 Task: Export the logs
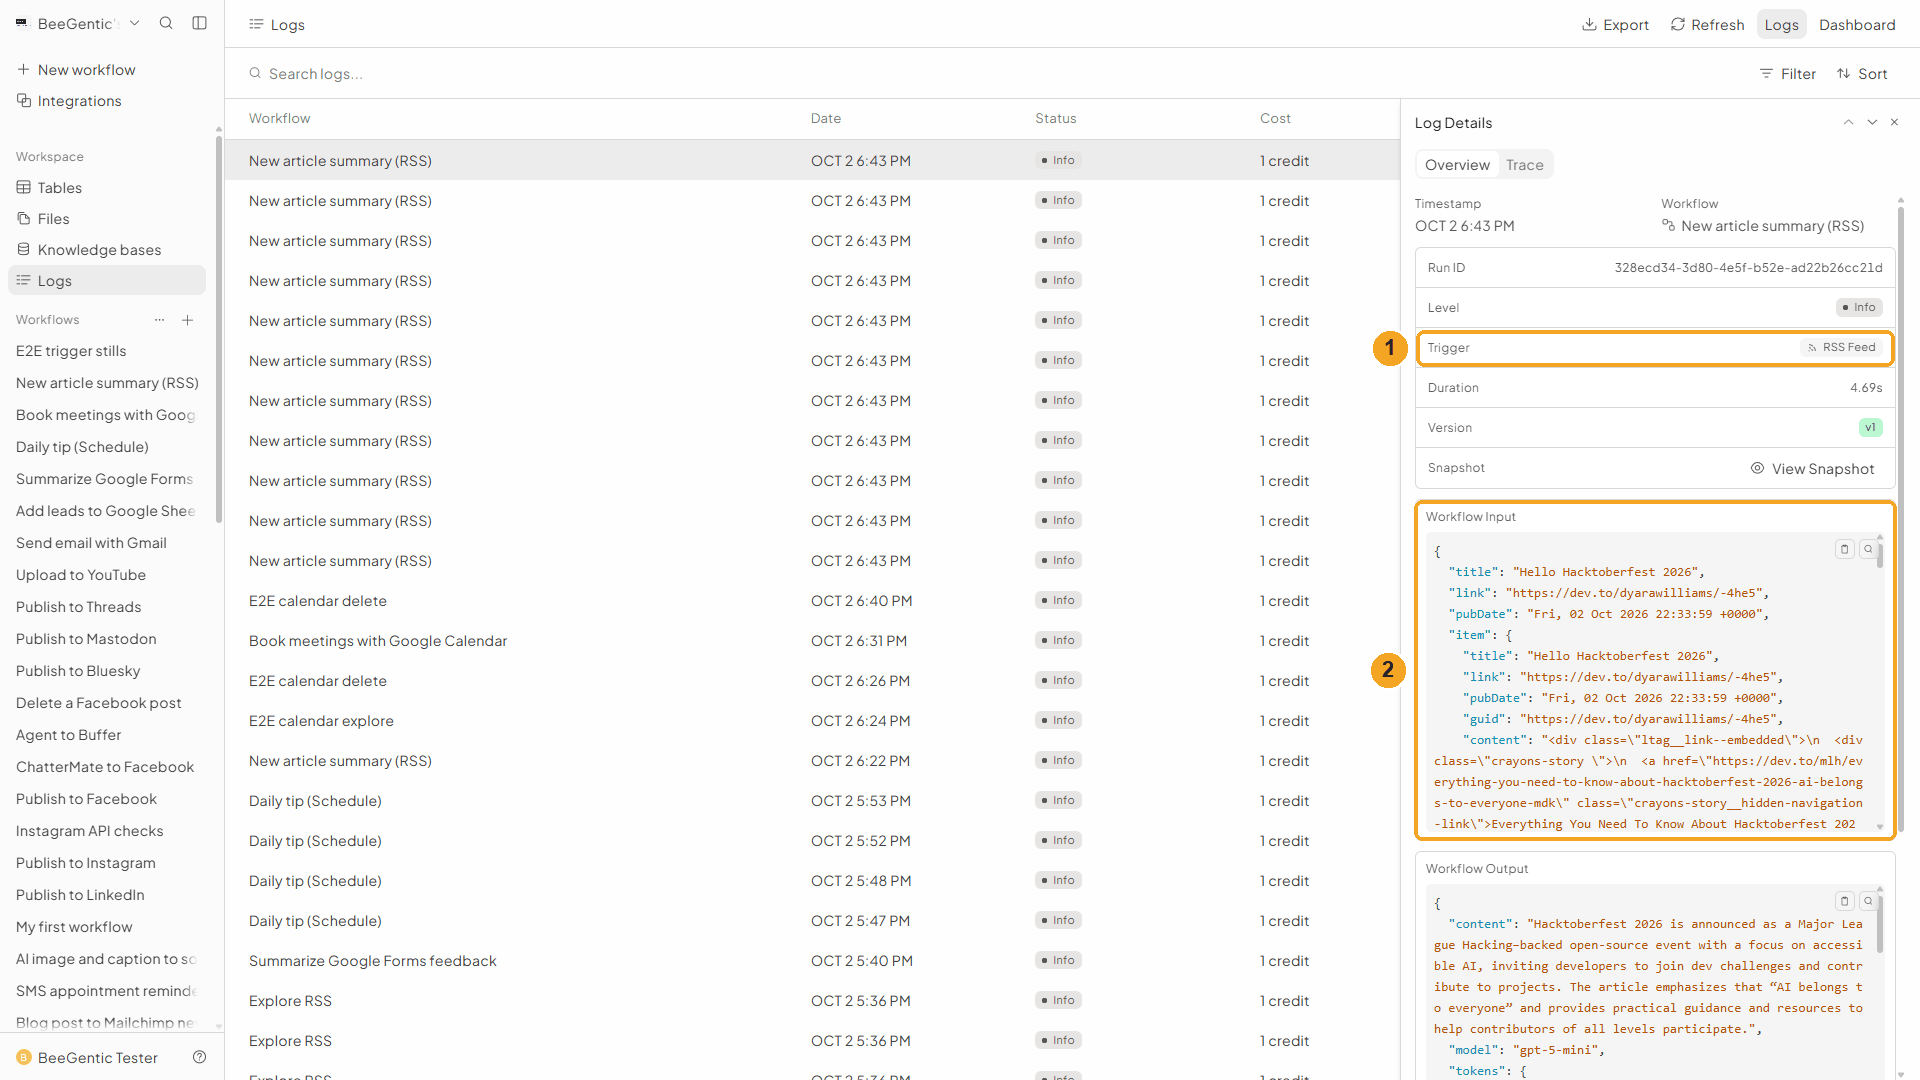coord(1615,24)
